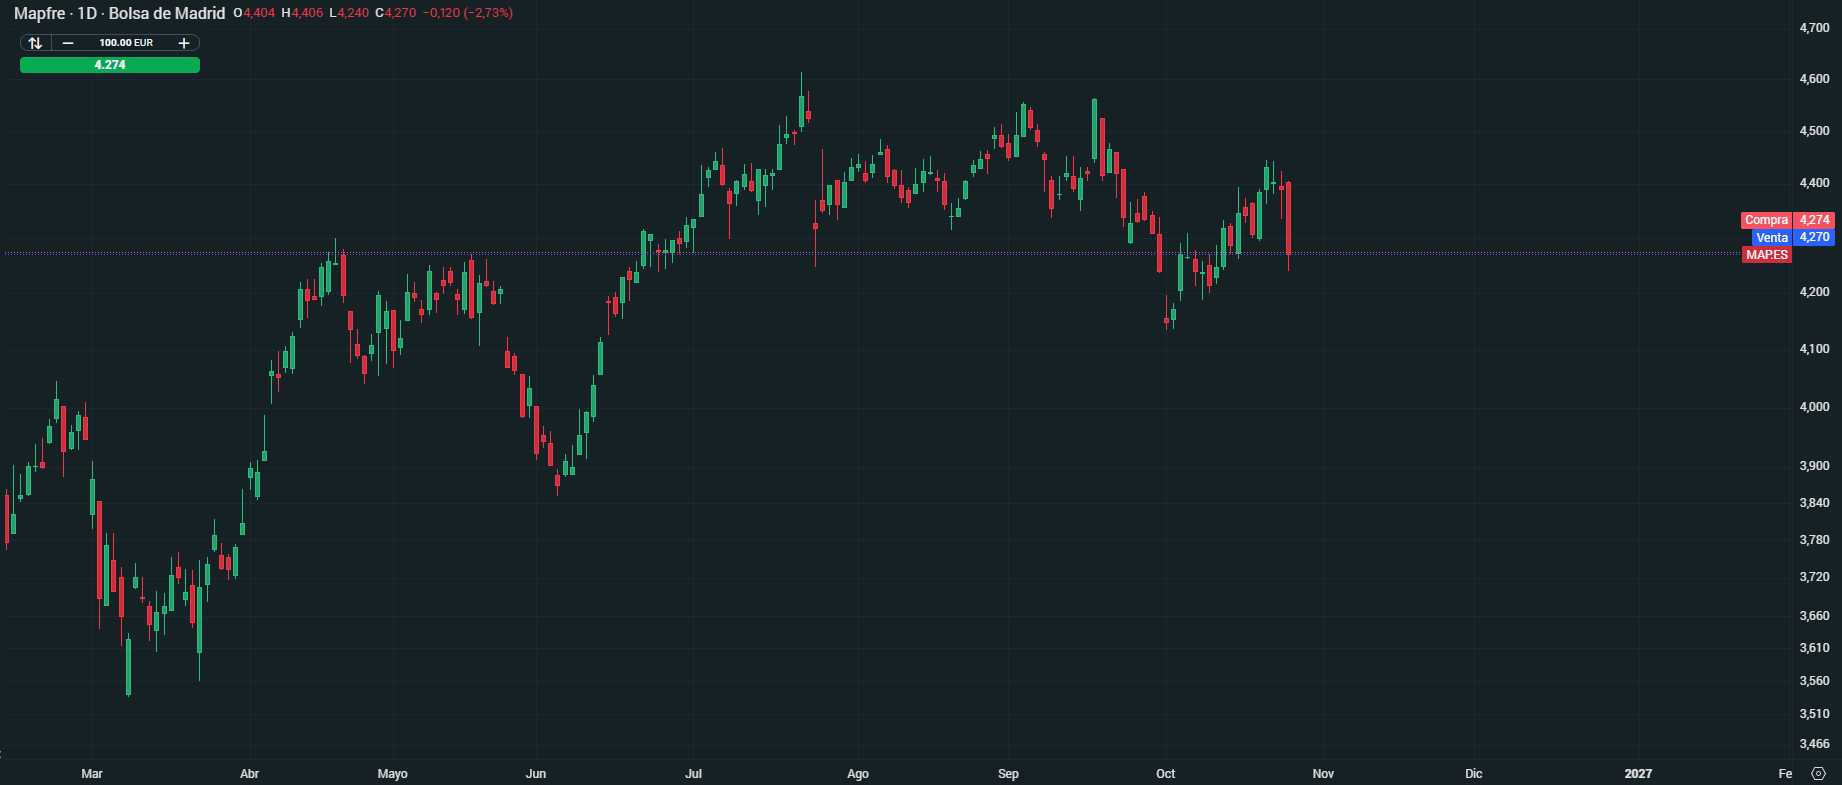This screenshot has height=785, width=1842.
Task: Click the Mapfre · 1D · Bolsa de Madrid title
Action: pyautogui.click(x=119, y=14)
